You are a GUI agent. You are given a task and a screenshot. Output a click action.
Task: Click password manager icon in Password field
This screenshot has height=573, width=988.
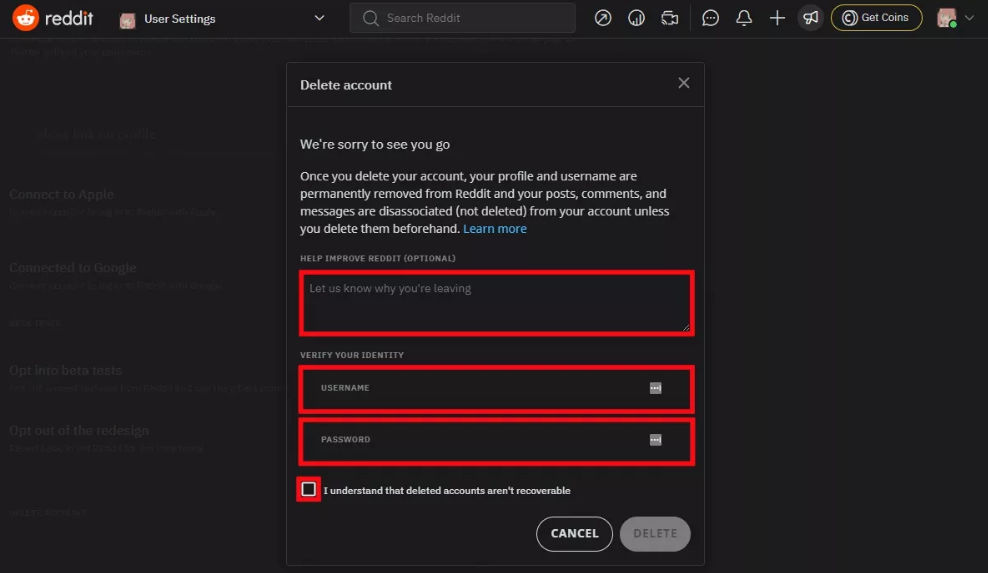(x=655, y=440)
